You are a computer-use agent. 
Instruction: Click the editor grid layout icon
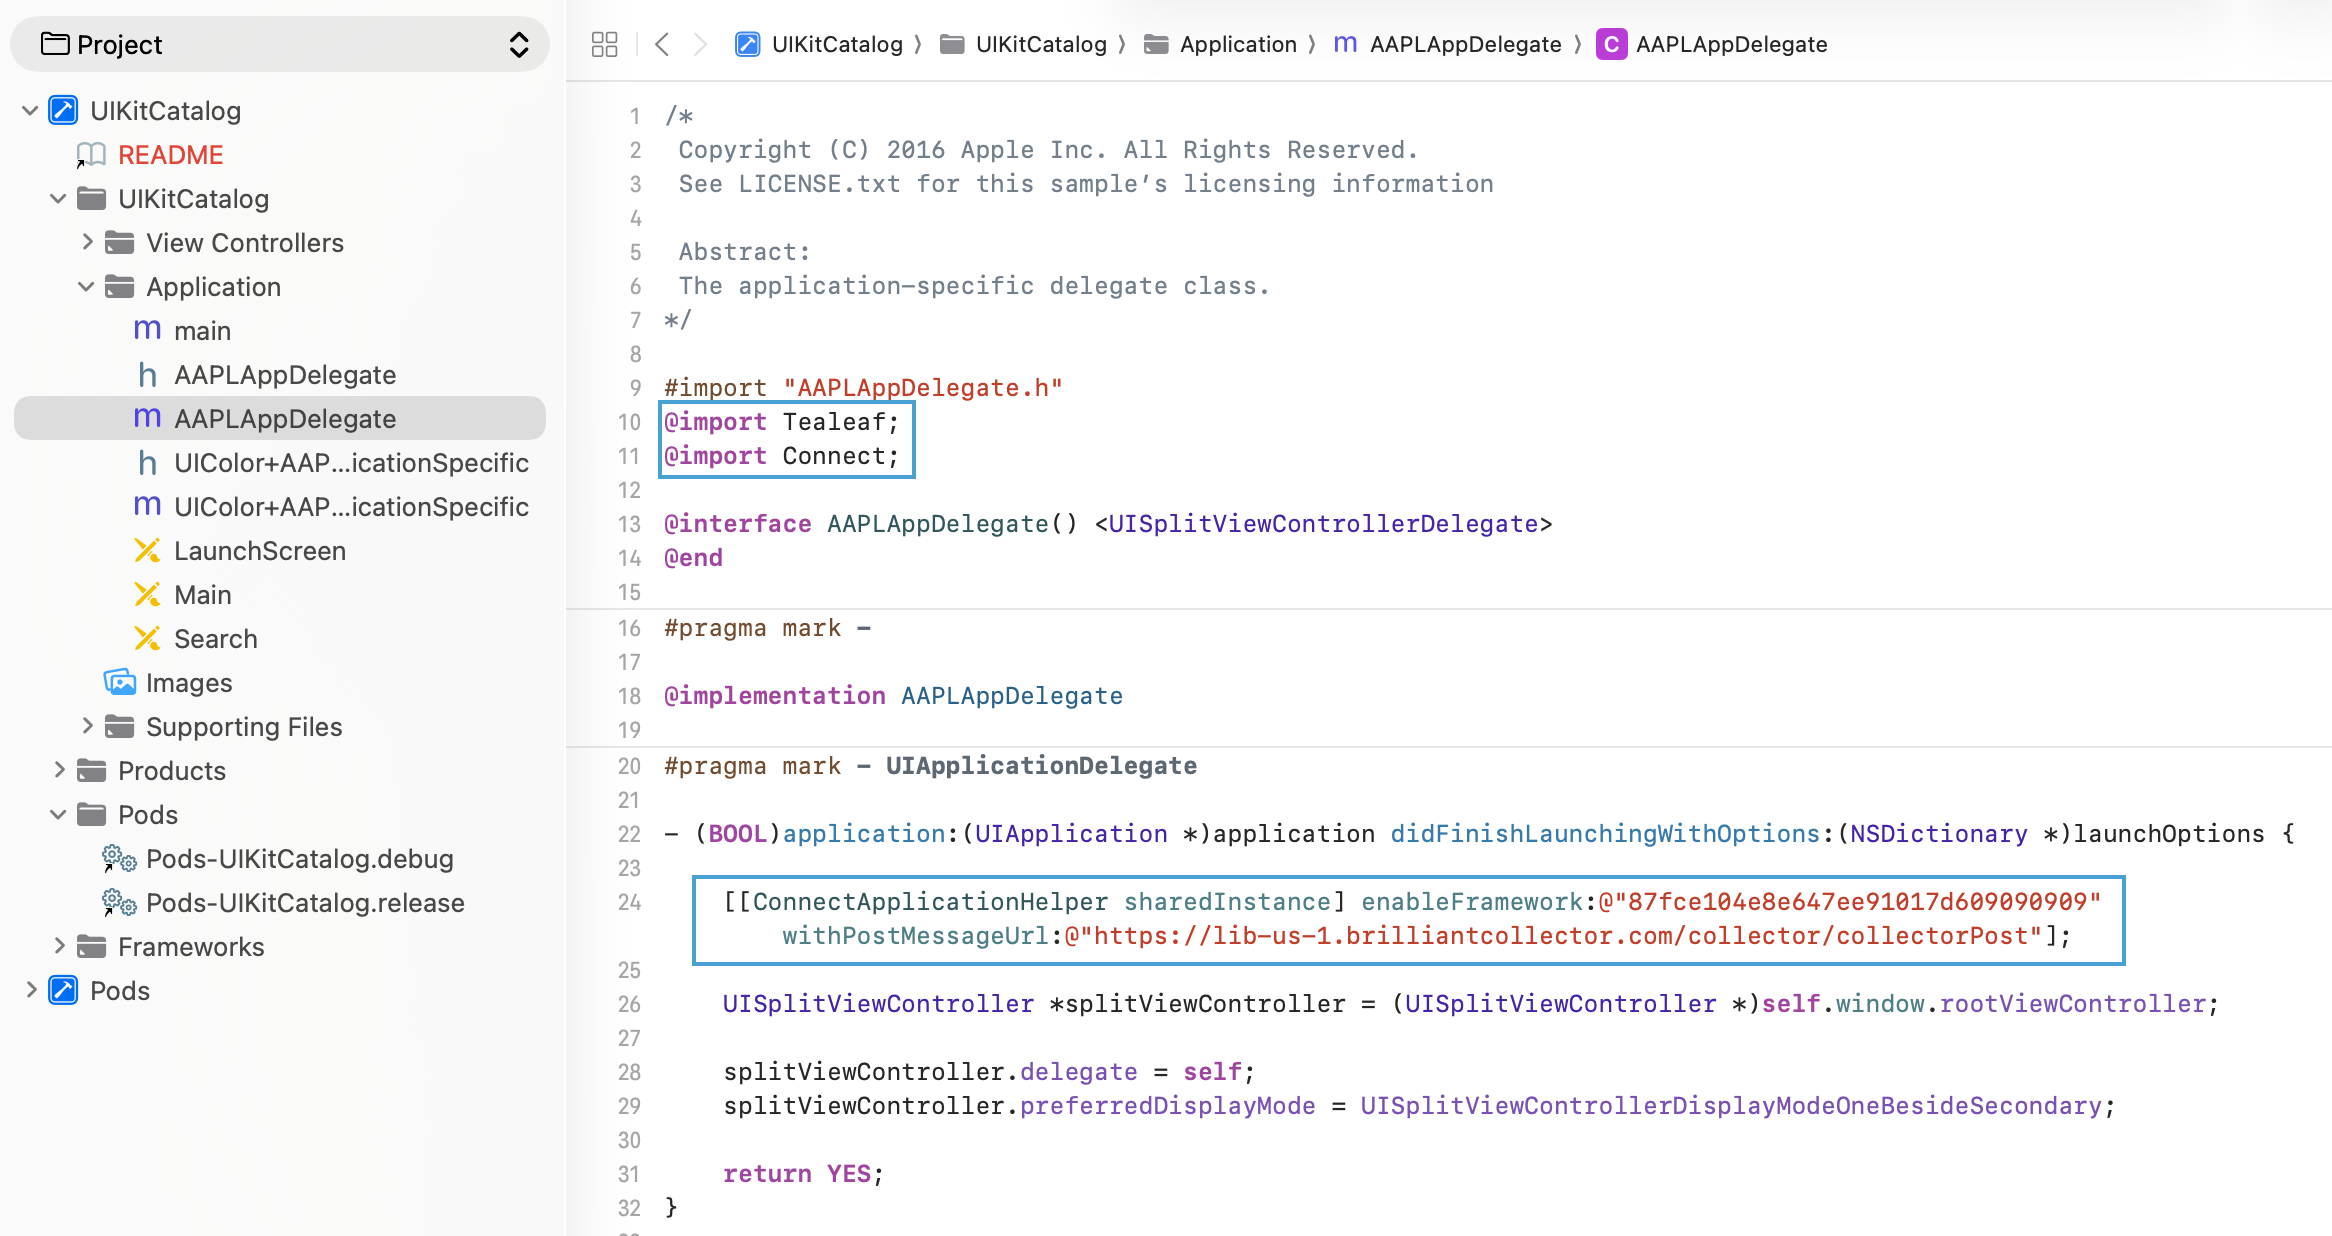pos(604,44)
